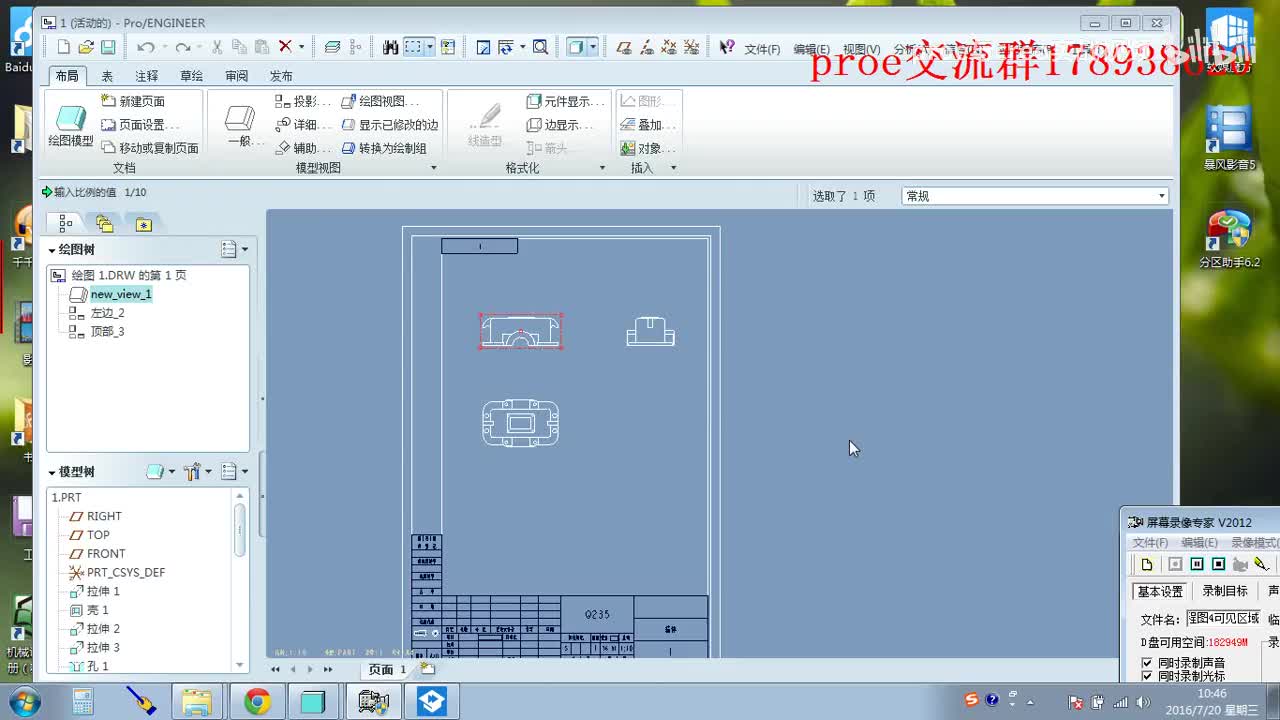The height and width of the screenshot is (720, 1280).
Task: Click 新建页面 to add a new sheet
Action: pyautogui.click(x=133, y=101)
